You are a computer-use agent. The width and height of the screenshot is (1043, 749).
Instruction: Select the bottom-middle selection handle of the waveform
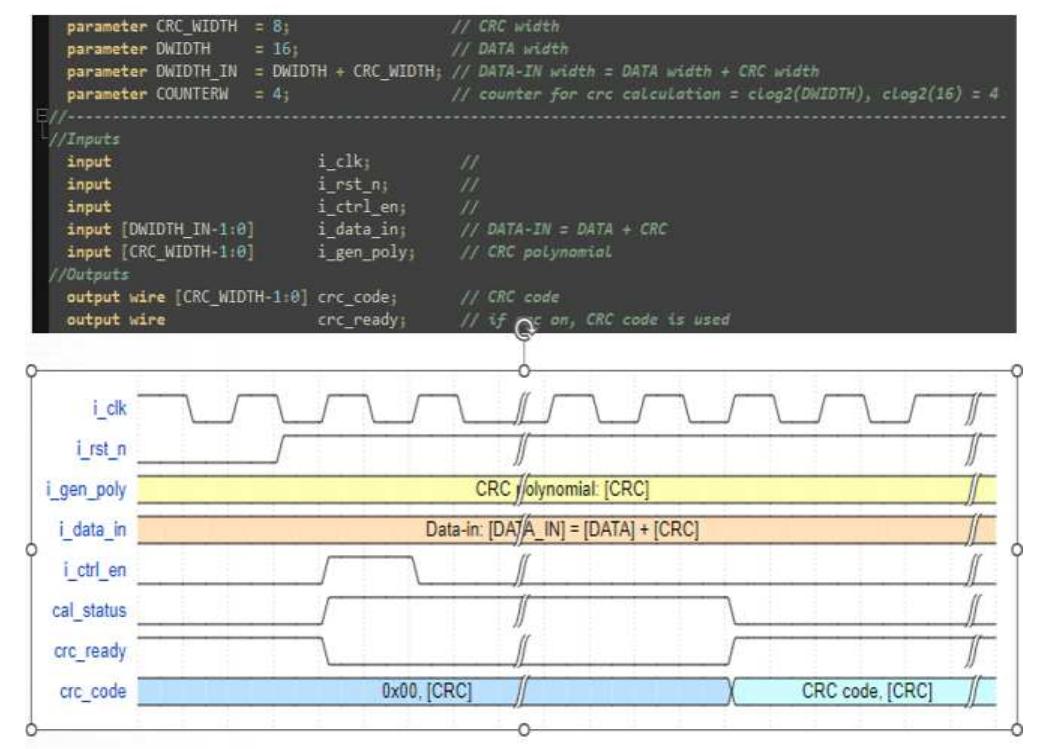524,730
